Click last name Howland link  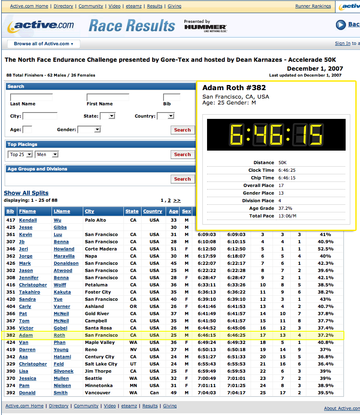[64, 249]
